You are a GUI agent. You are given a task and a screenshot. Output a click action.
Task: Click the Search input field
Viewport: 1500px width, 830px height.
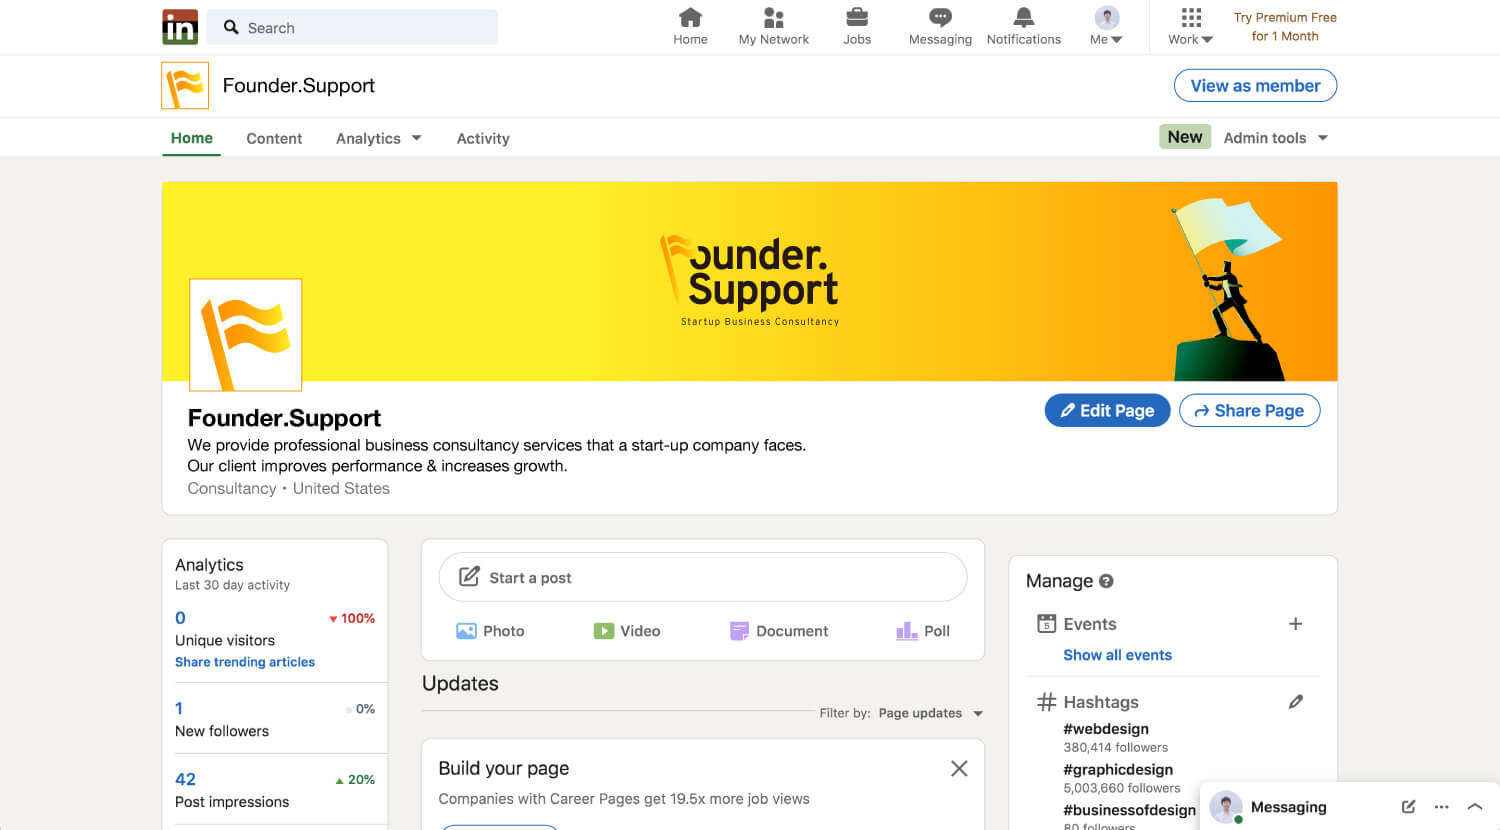pos(352,27)
